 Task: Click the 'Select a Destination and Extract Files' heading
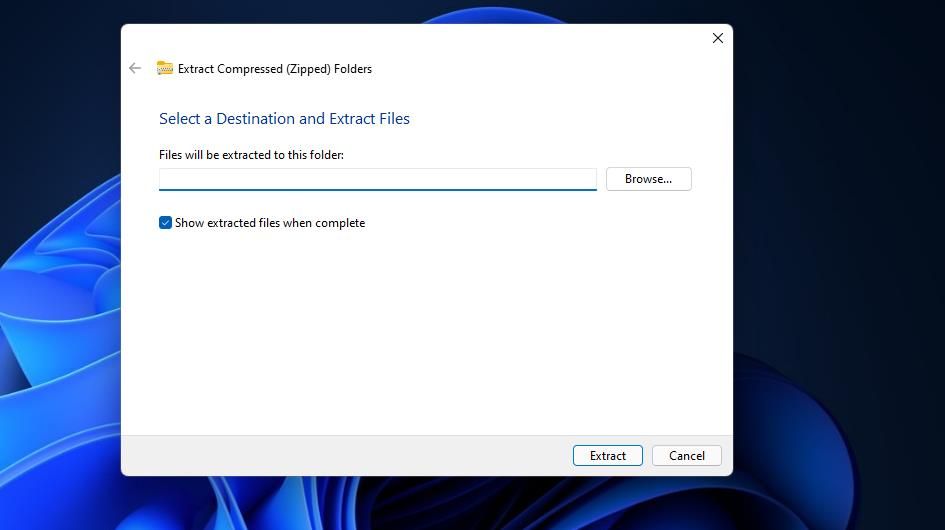(x=284, y=119)
